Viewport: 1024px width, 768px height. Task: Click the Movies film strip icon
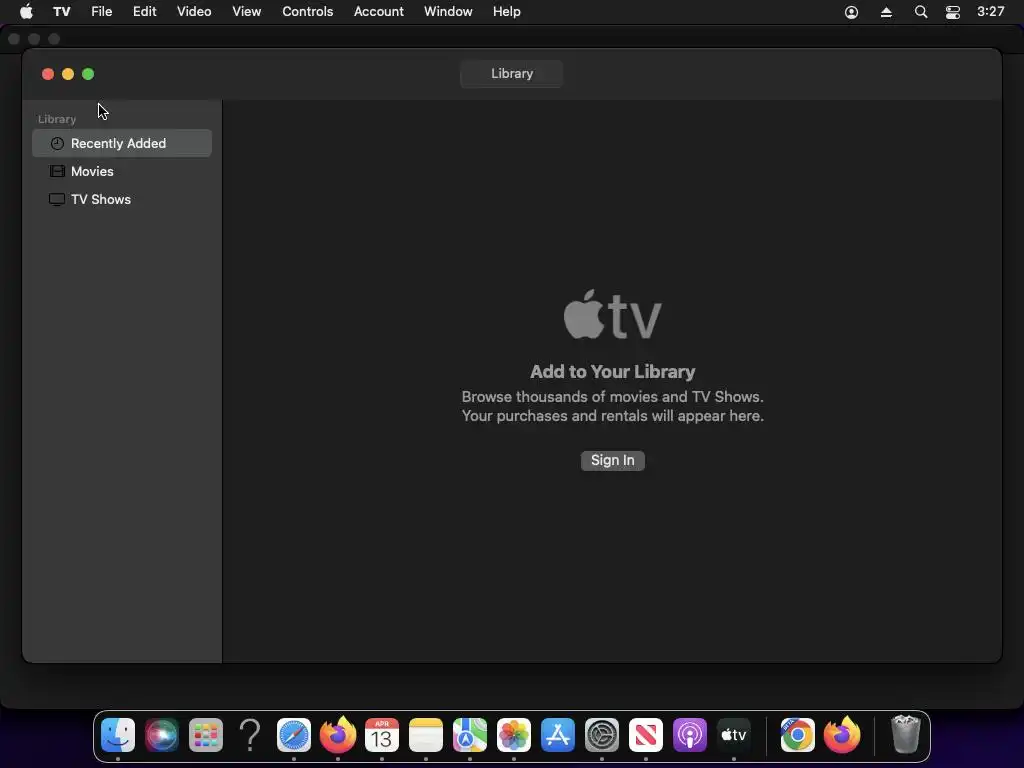[57, 171]
